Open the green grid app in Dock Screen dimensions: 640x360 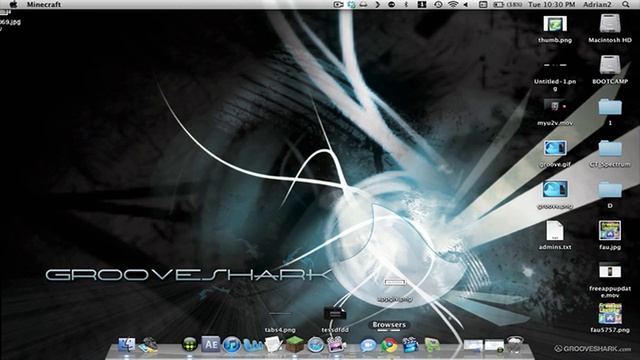point(189,345)
